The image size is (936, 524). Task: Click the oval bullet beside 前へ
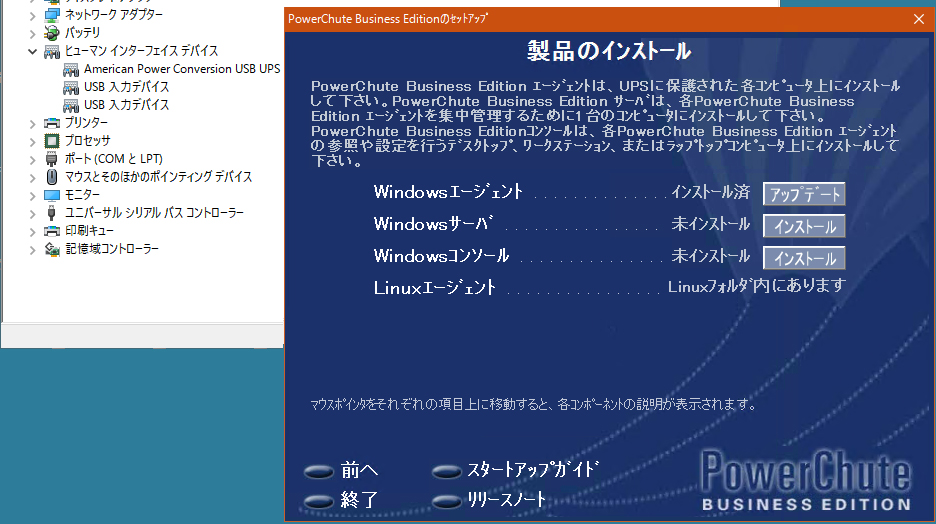tap(319, 472)
